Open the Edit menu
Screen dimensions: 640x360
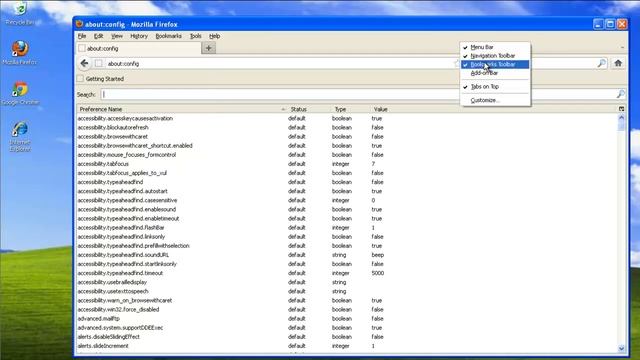(x=98, y=36)
